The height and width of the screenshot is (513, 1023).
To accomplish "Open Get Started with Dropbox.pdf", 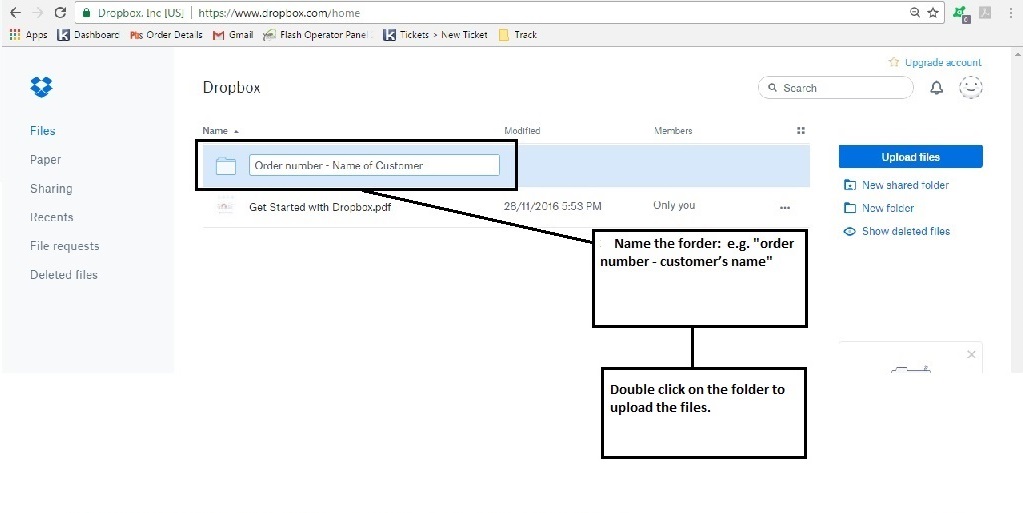I will tap(320, 207).
